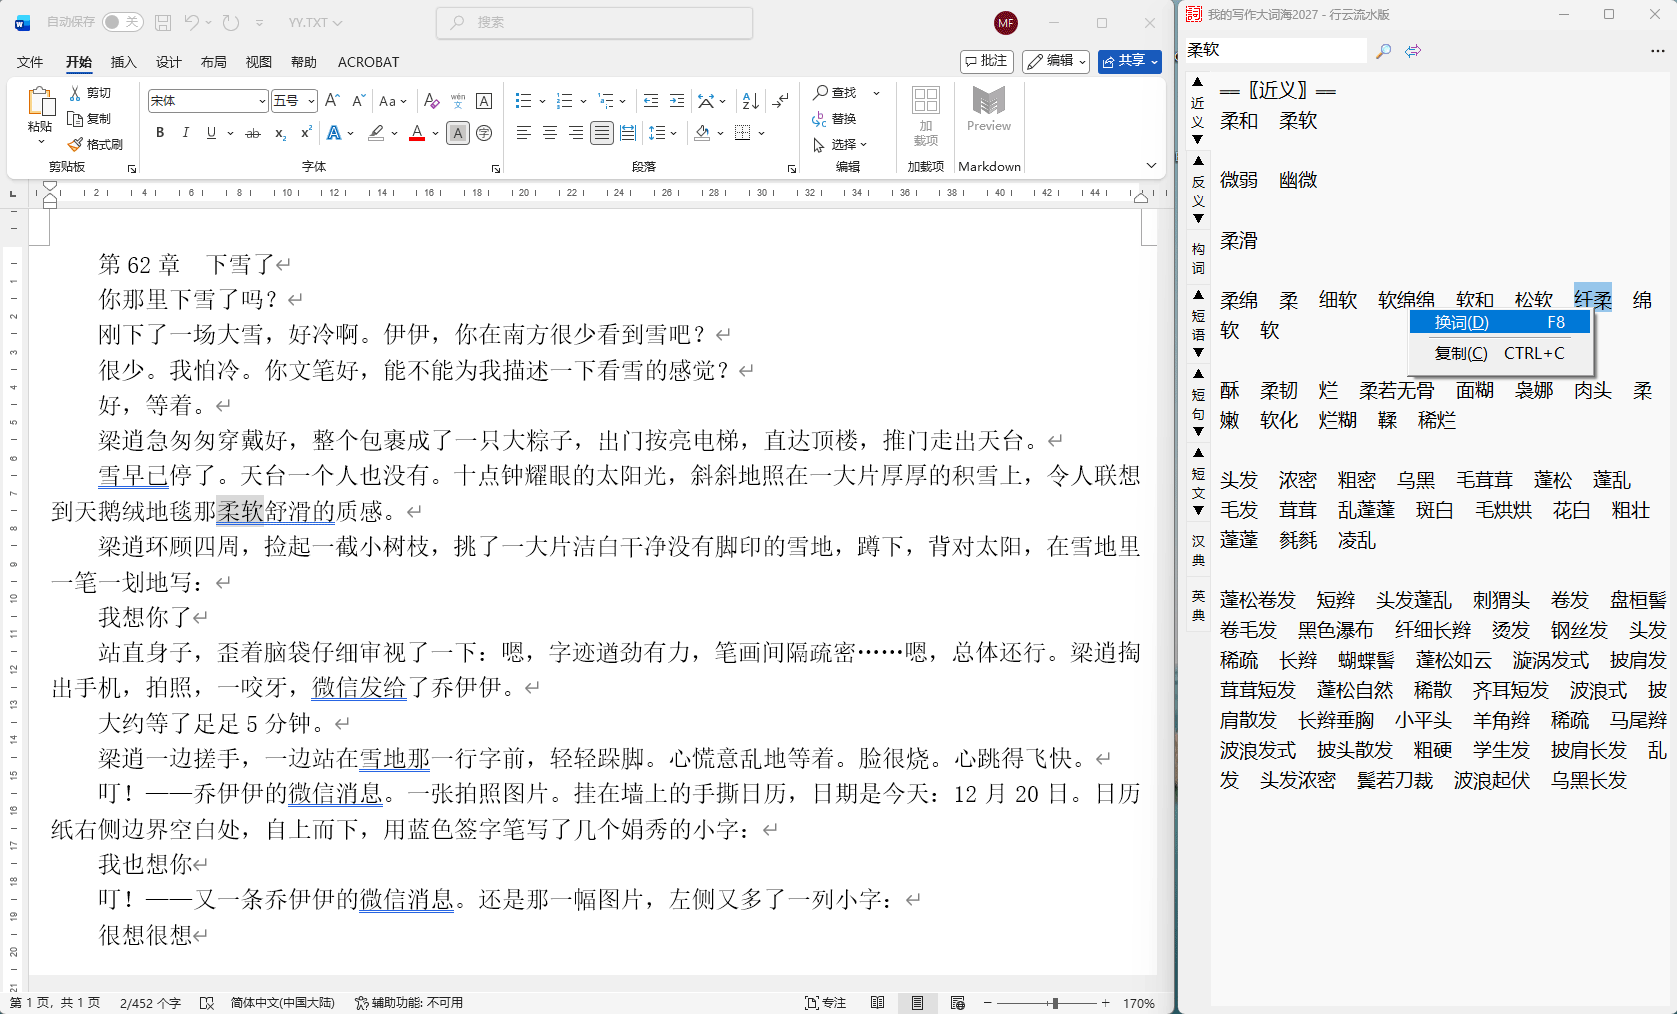
Task: Click the zoom slider handle in status bar
Action: [1054, 1003]
